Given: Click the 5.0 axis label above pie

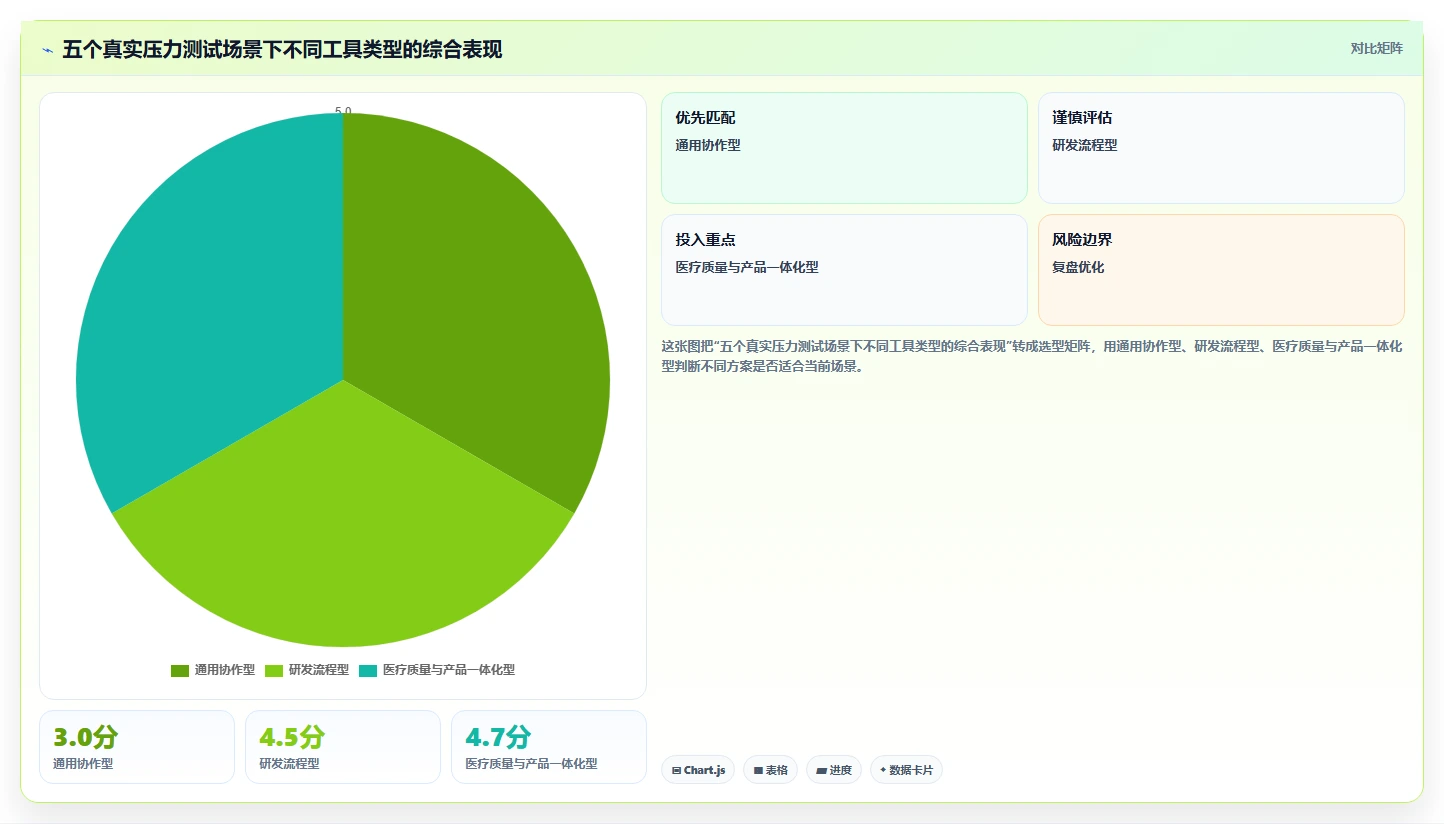Looking at the screenshot, I should click(343, 112).
